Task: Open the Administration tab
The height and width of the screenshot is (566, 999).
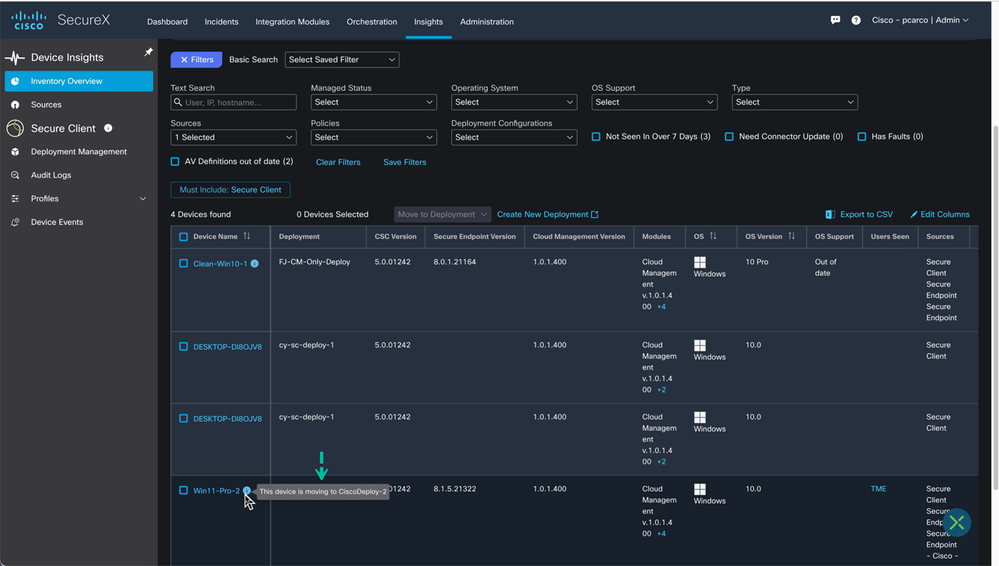Action: (x=487, y=22)
